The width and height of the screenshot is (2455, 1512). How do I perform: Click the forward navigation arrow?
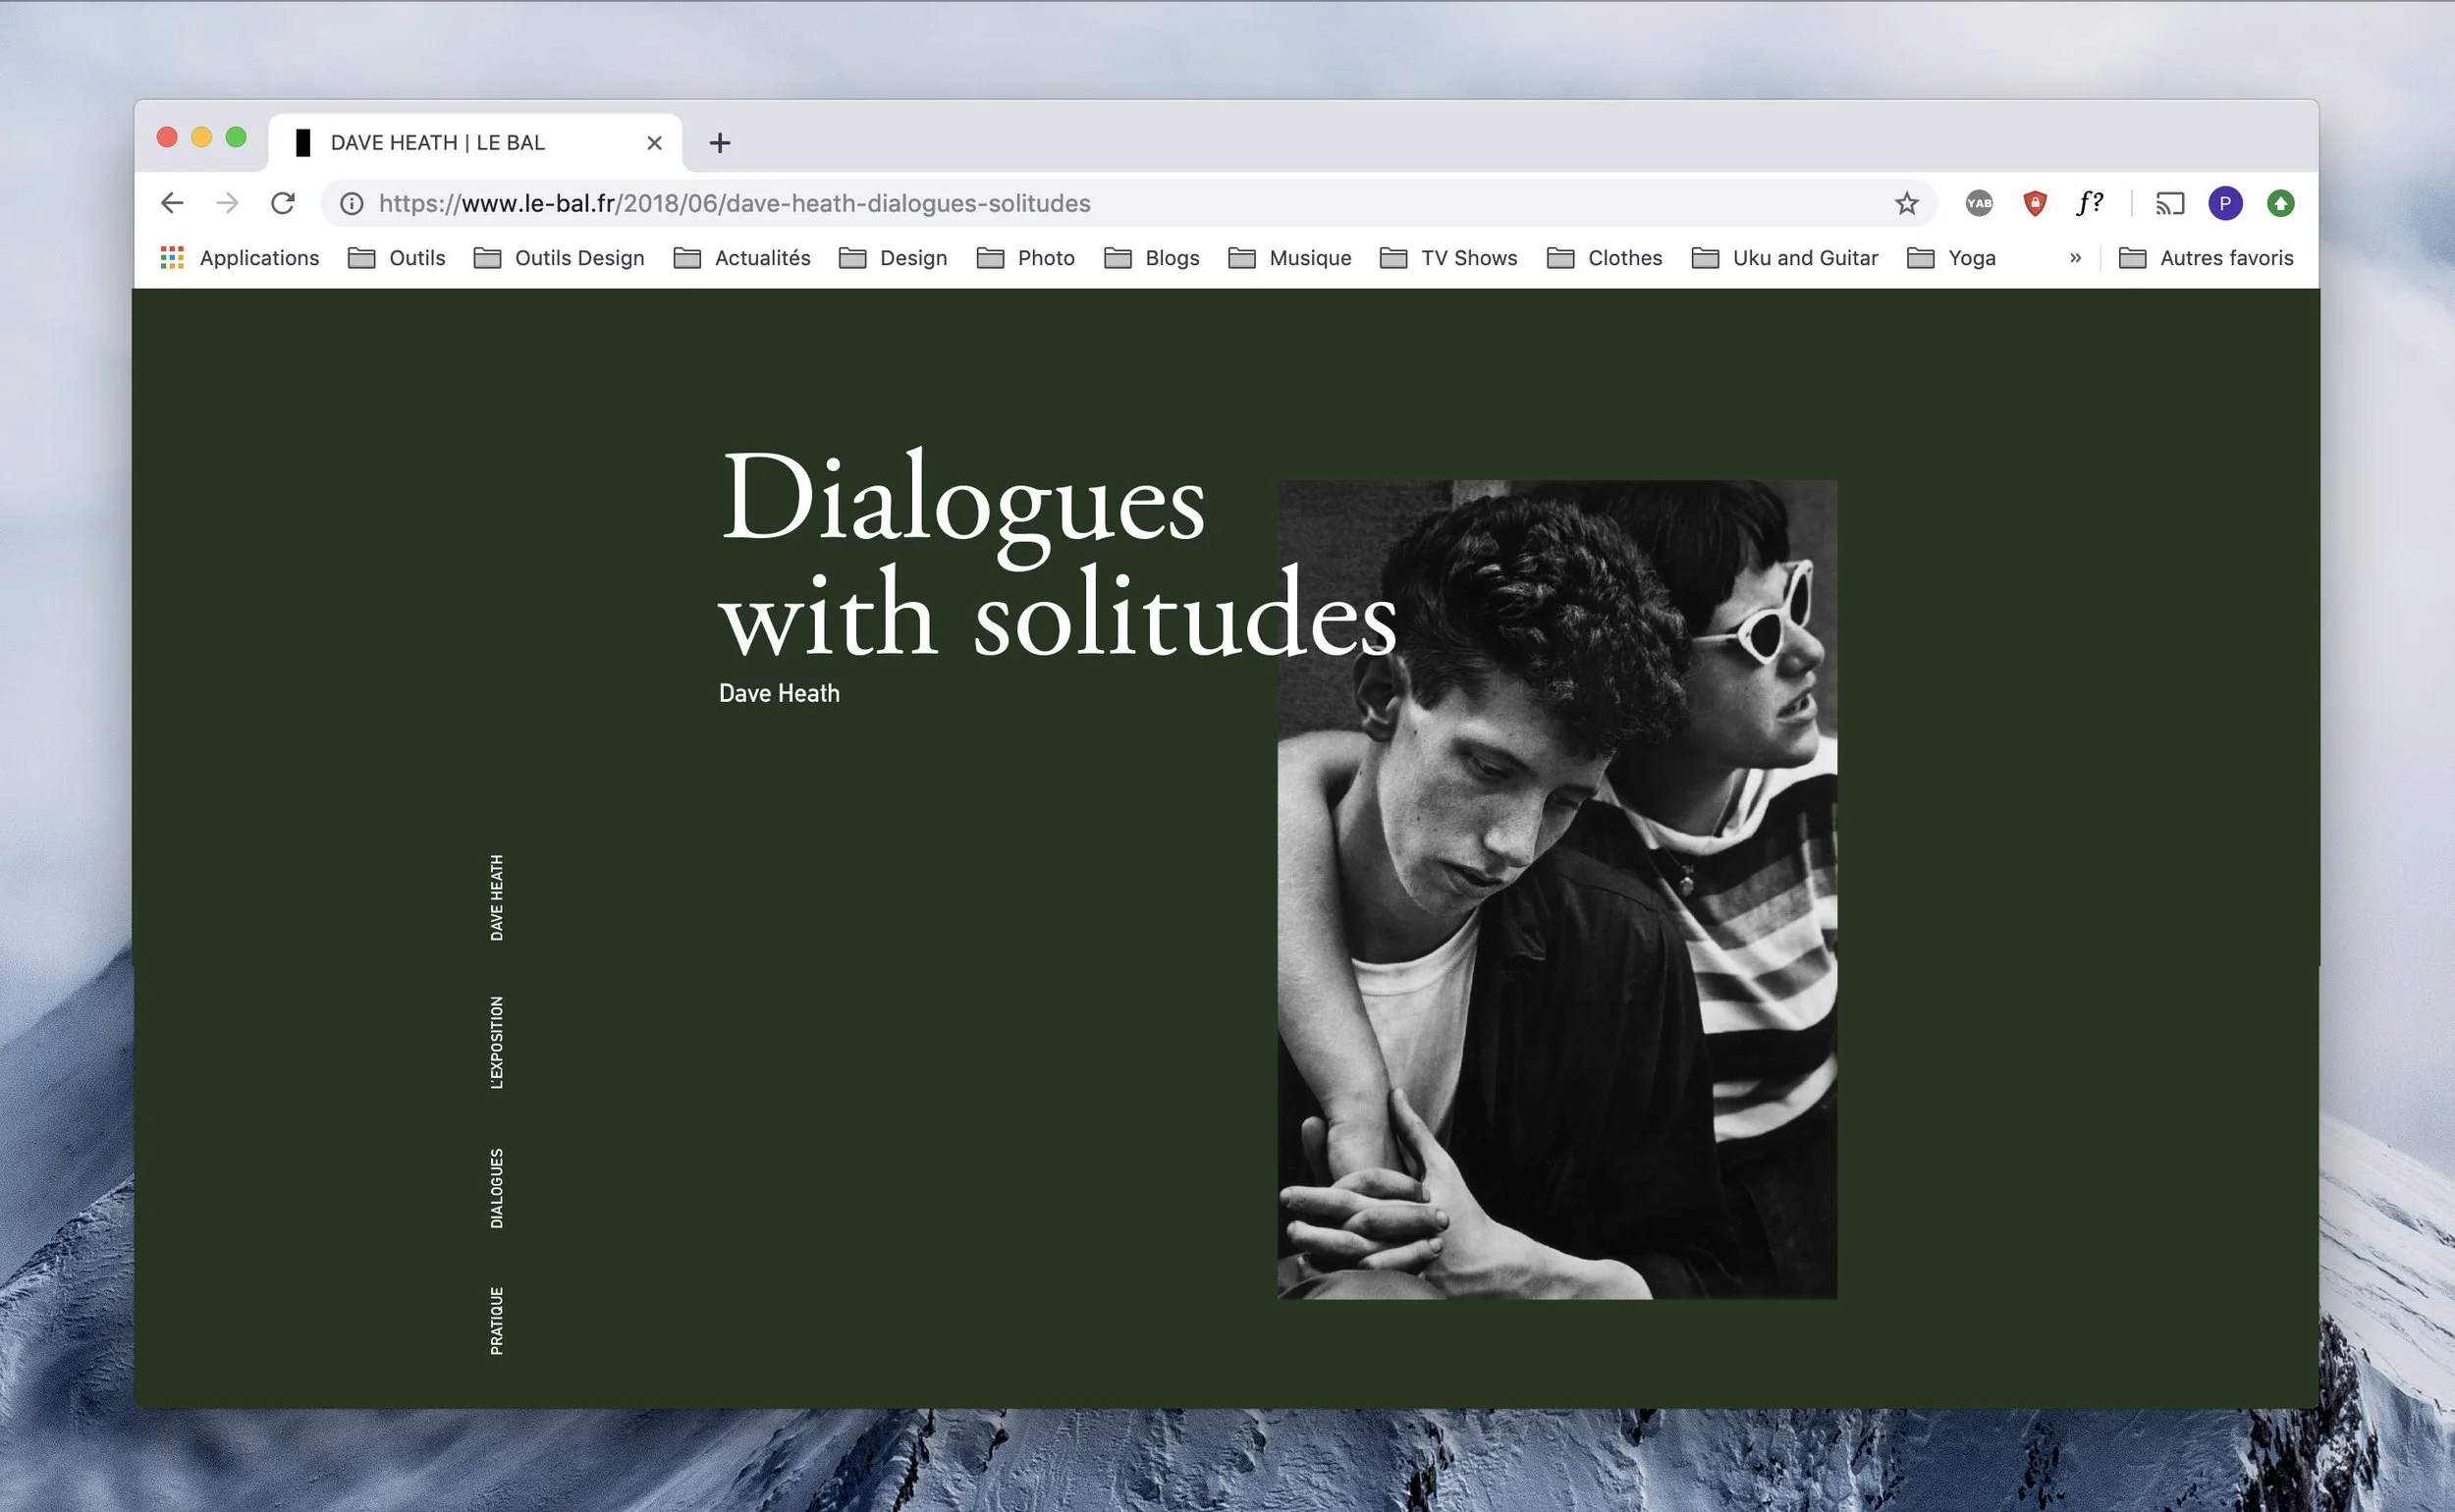click(x=228, y=204)
